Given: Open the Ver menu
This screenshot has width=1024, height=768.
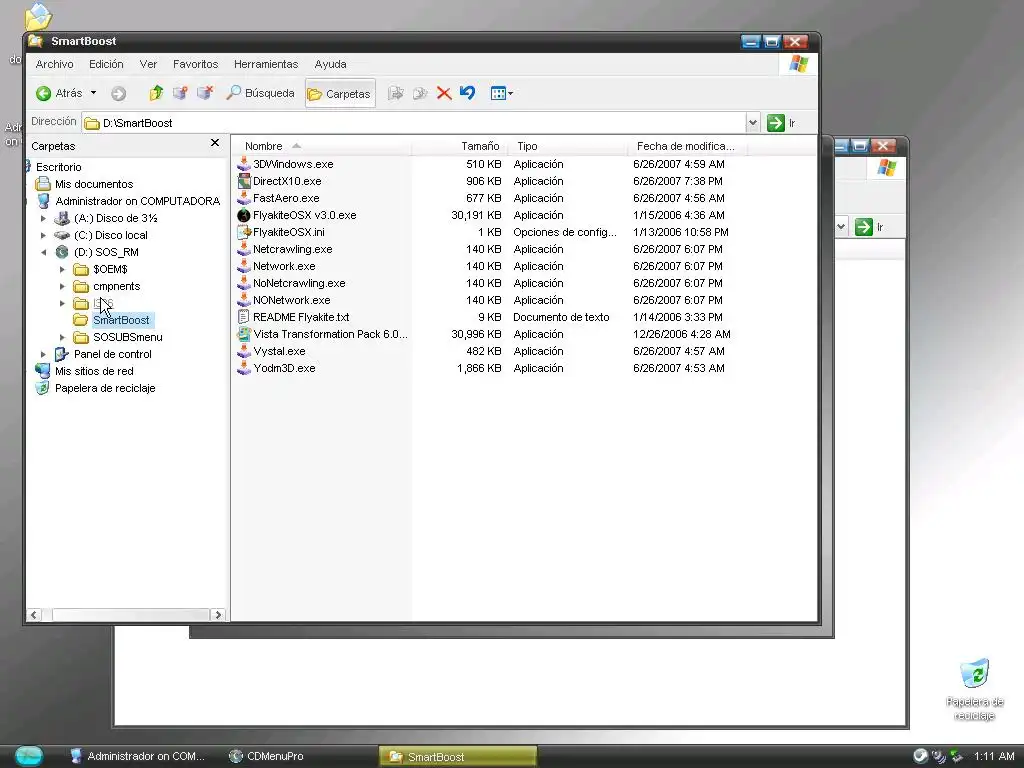Looking at the screenshot, I should (x=148, y=64).
